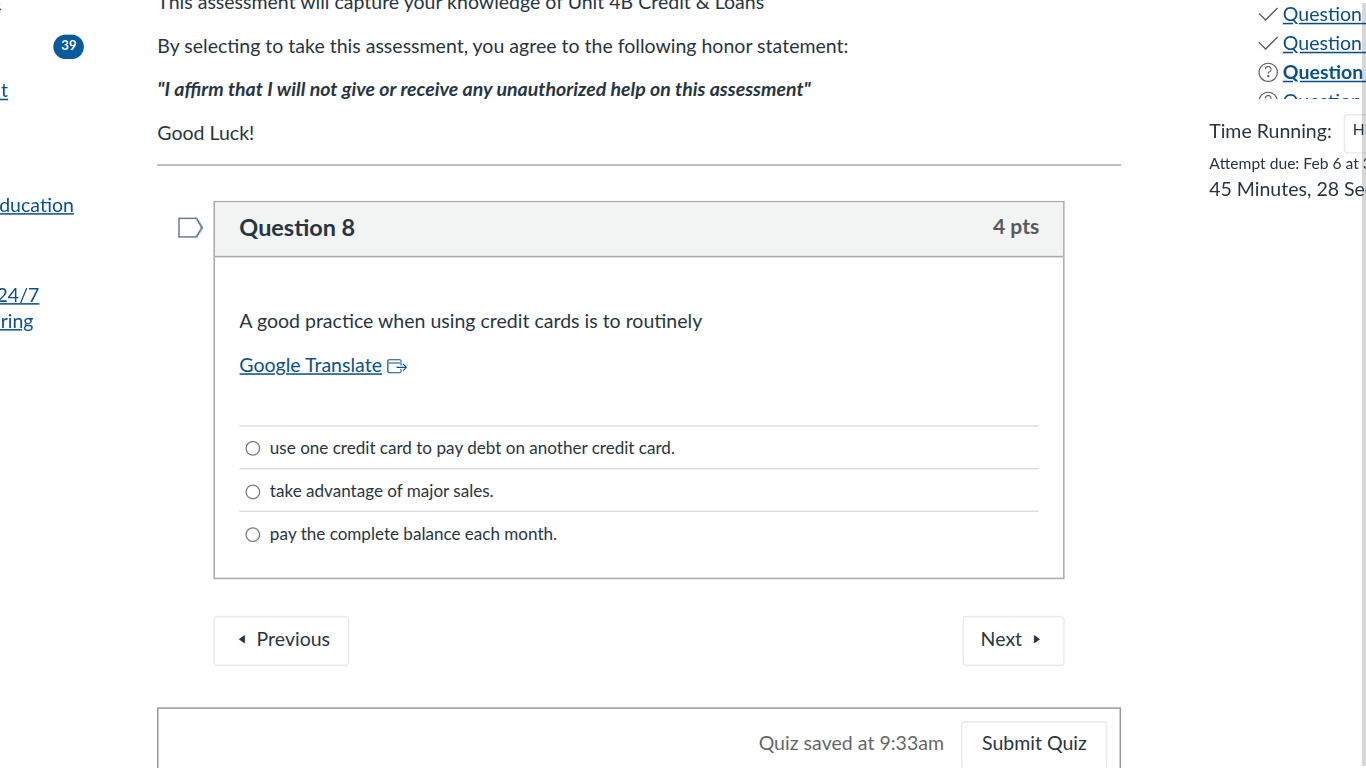Open the Google Translate link
This screenshot has width=1366, height=768.
pyautogui.click(x=310, y=365)
